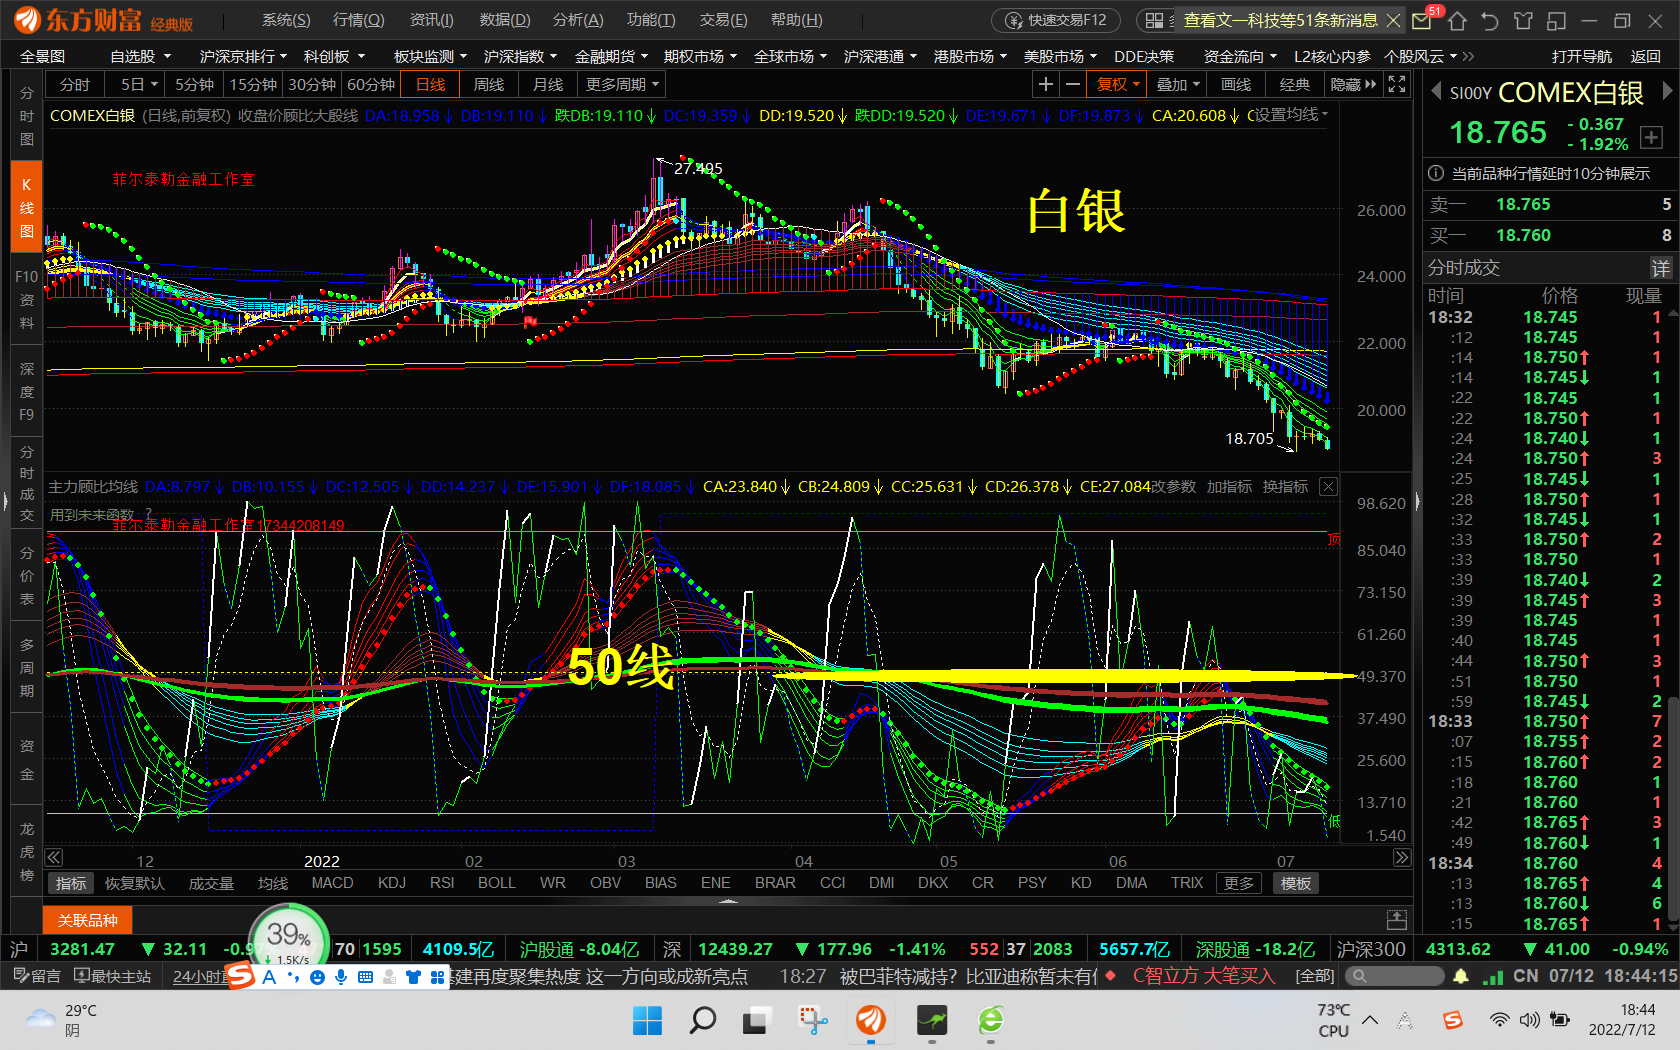Go to next symbol with right arrow
The width and height of the screenshot is (1680, 1050).
[1667, 92]
